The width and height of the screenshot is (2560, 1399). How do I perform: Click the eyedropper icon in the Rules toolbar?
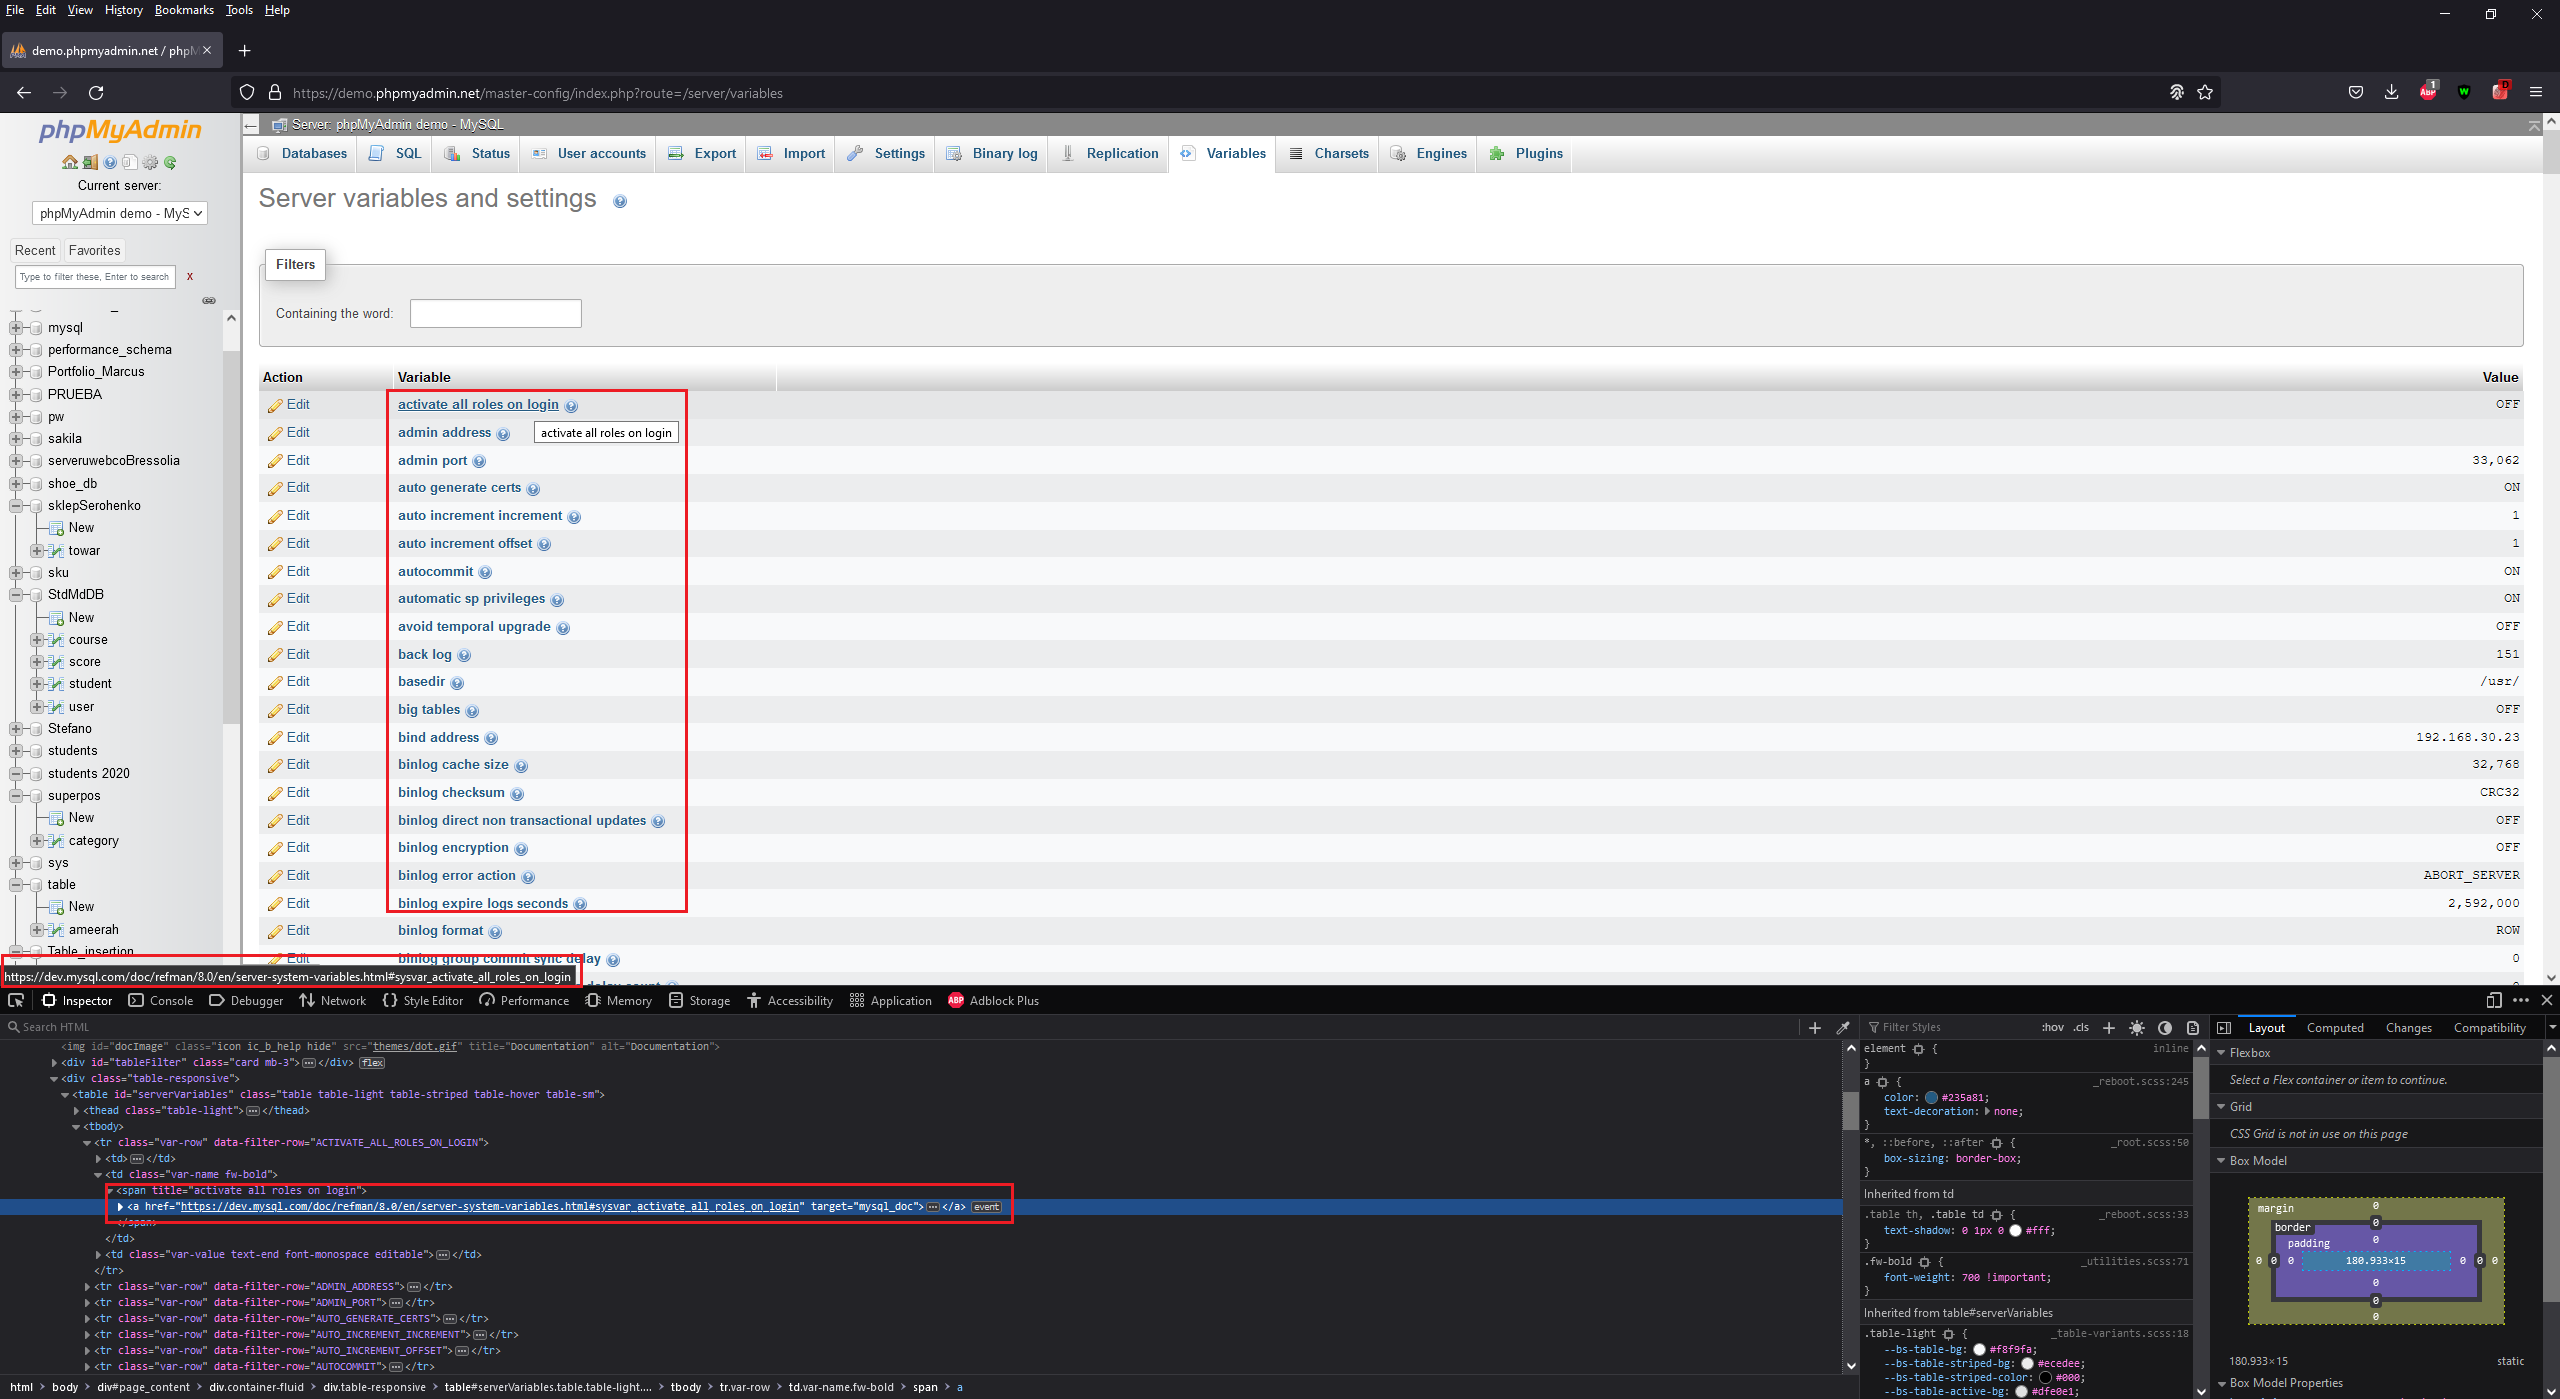coord(1843,1027)
